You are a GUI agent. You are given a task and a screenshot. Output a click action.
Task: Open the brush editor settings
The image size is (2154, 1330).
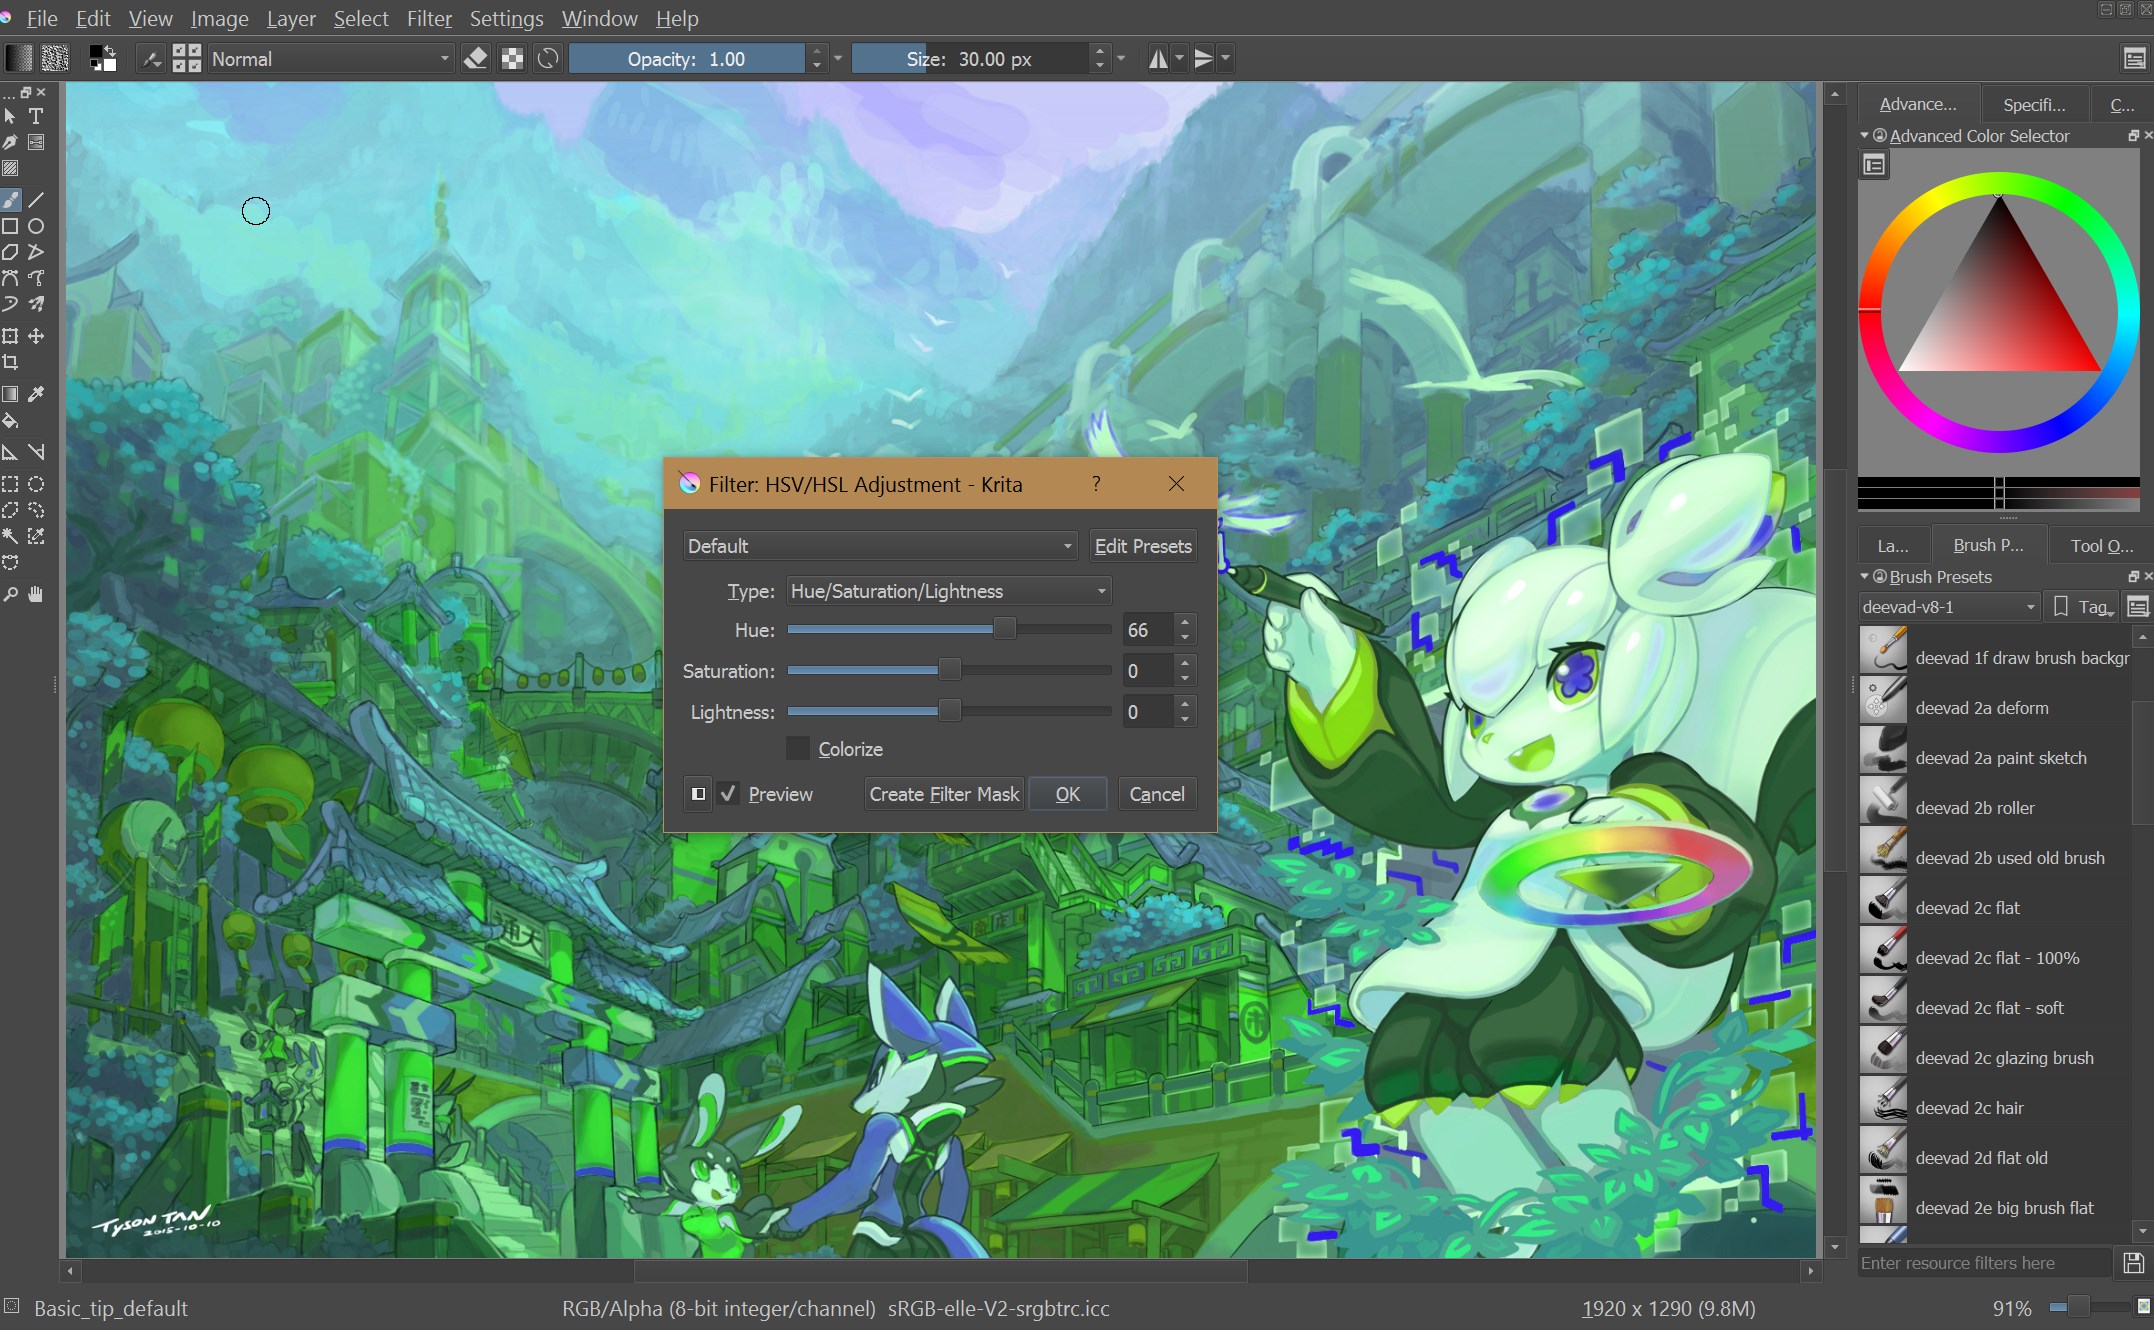(151, 59)
